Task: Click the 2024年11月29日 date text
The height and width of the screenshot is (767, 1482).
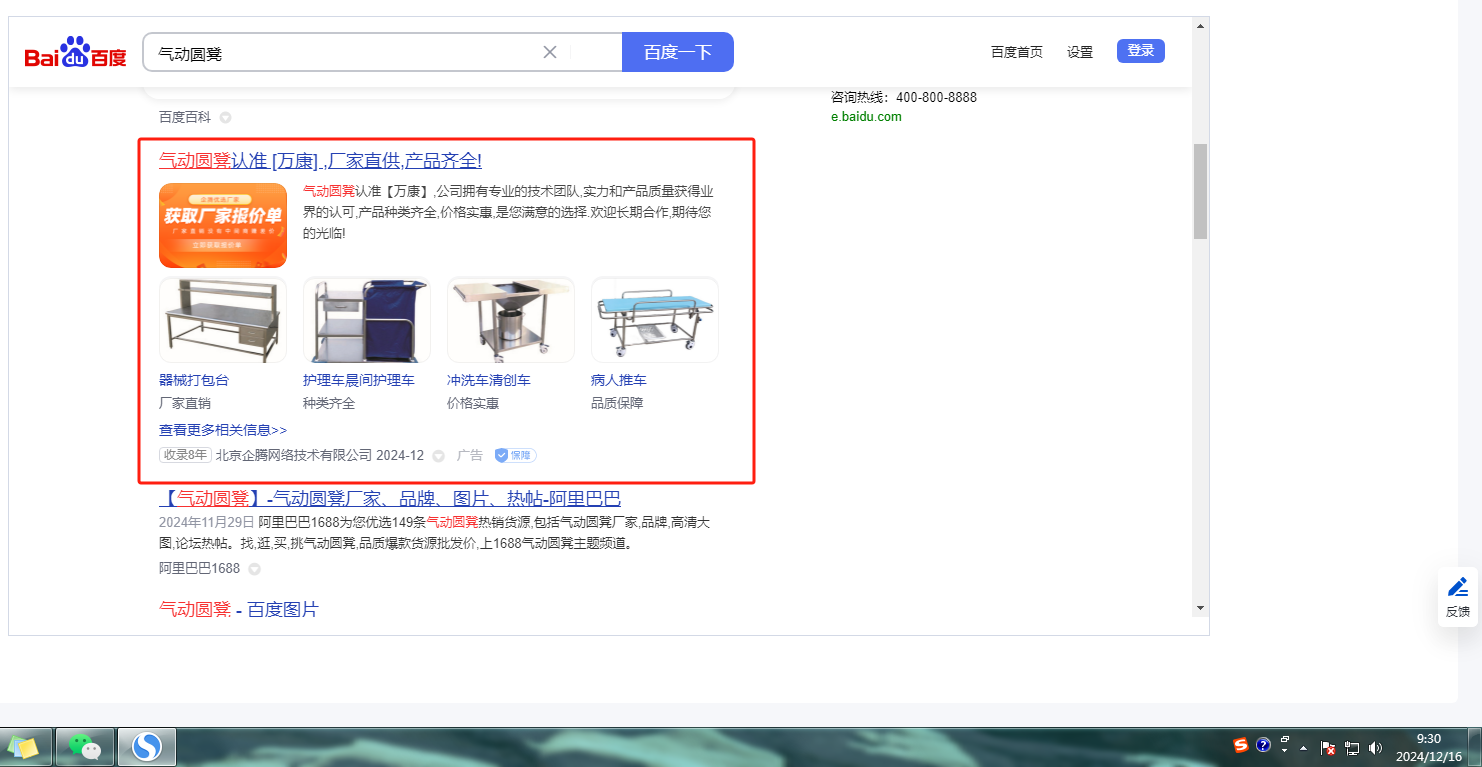Action: (x=207, y=522)
